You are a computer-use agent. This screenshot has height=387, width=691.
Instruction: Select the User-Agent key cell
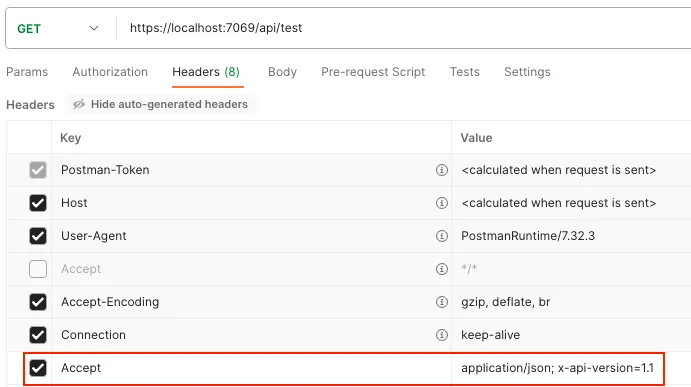point(251,236)
